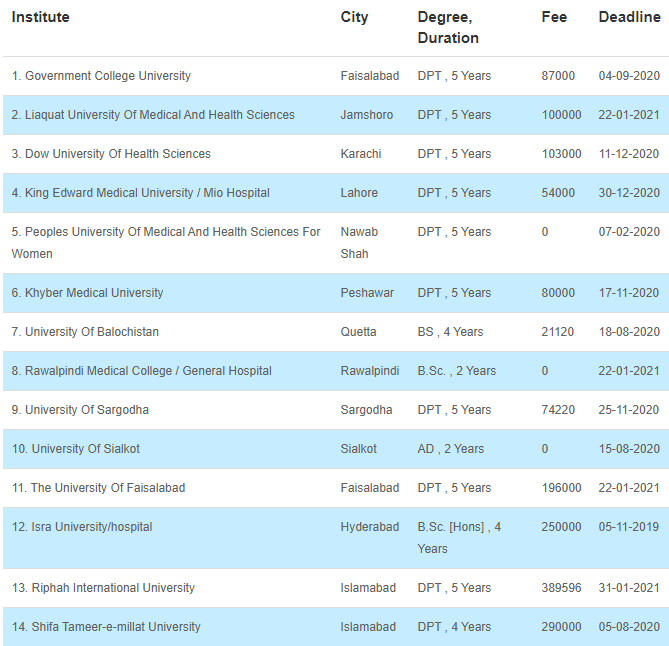Select fee value 389596
The width and height of the screenshot is (669, 646).
coord(561,588)
